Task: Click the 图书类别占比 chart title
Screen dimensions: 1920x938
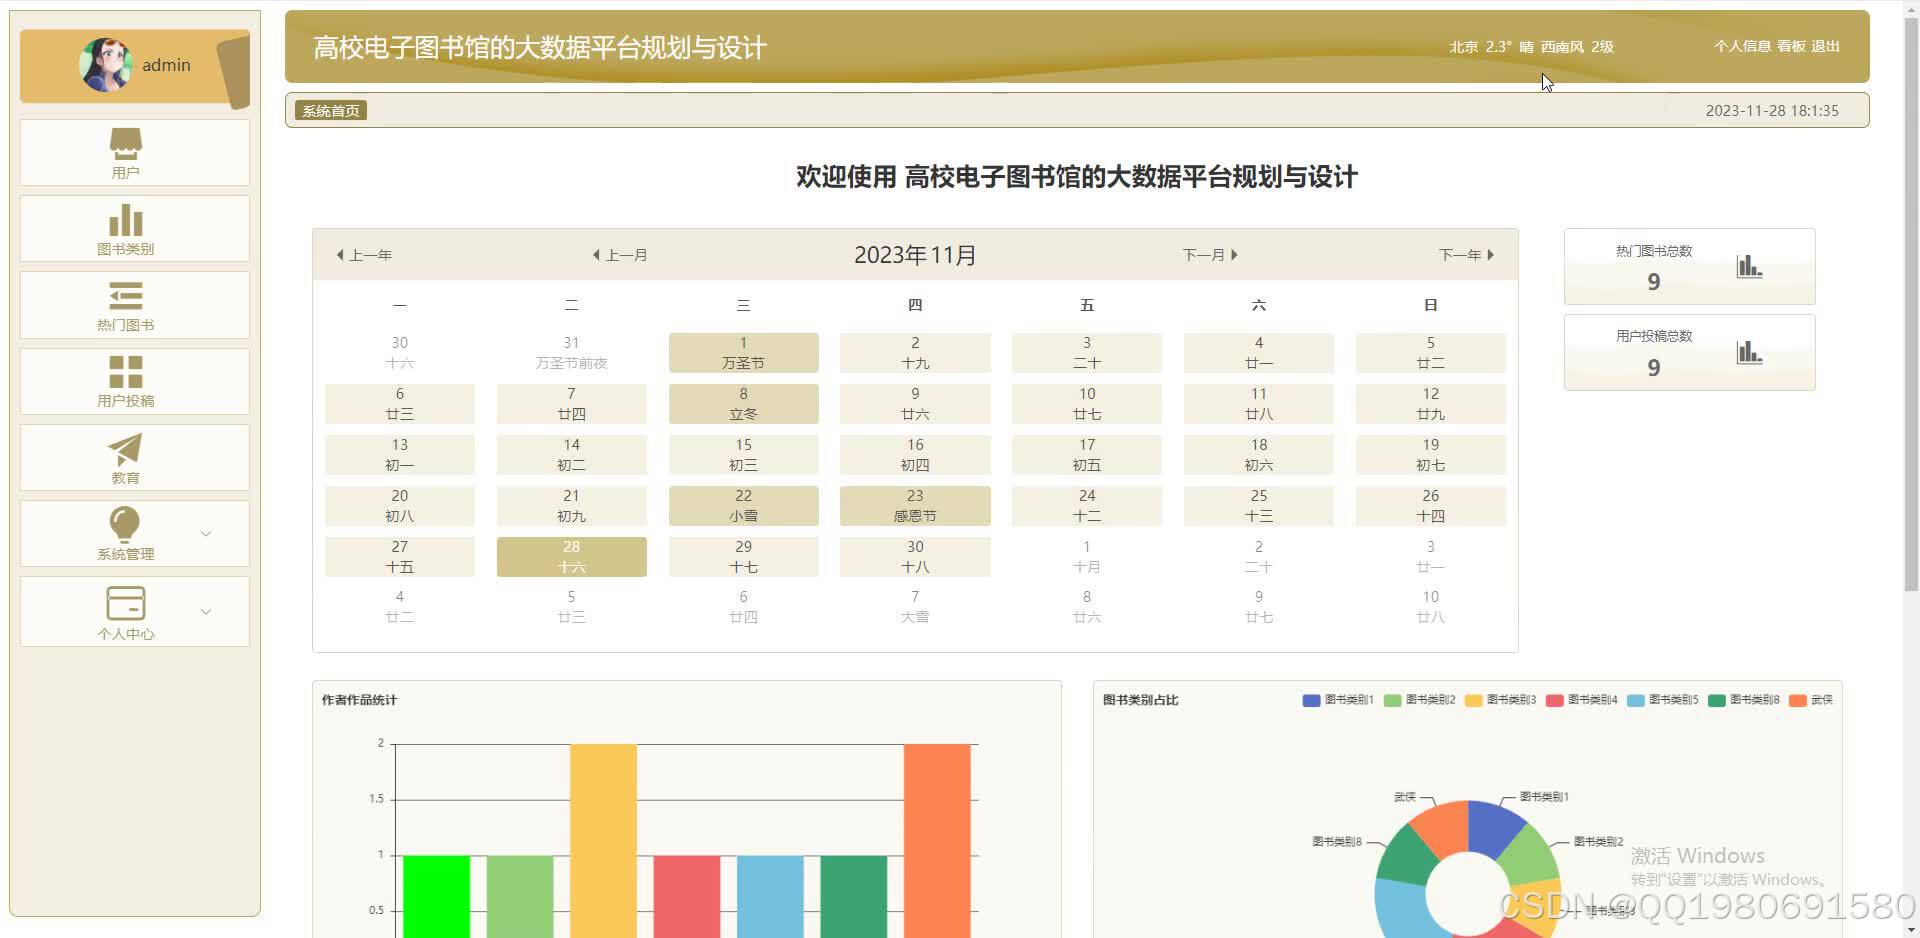Action: pyautogui.click(x=1141, y=700)
